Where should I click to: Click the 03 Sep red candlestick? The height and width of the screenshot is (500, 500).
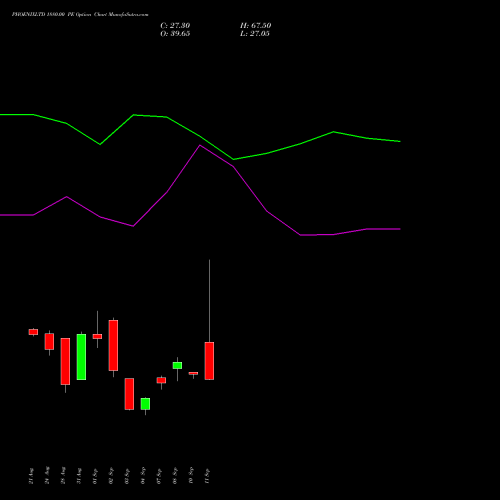tap(129, 394)
